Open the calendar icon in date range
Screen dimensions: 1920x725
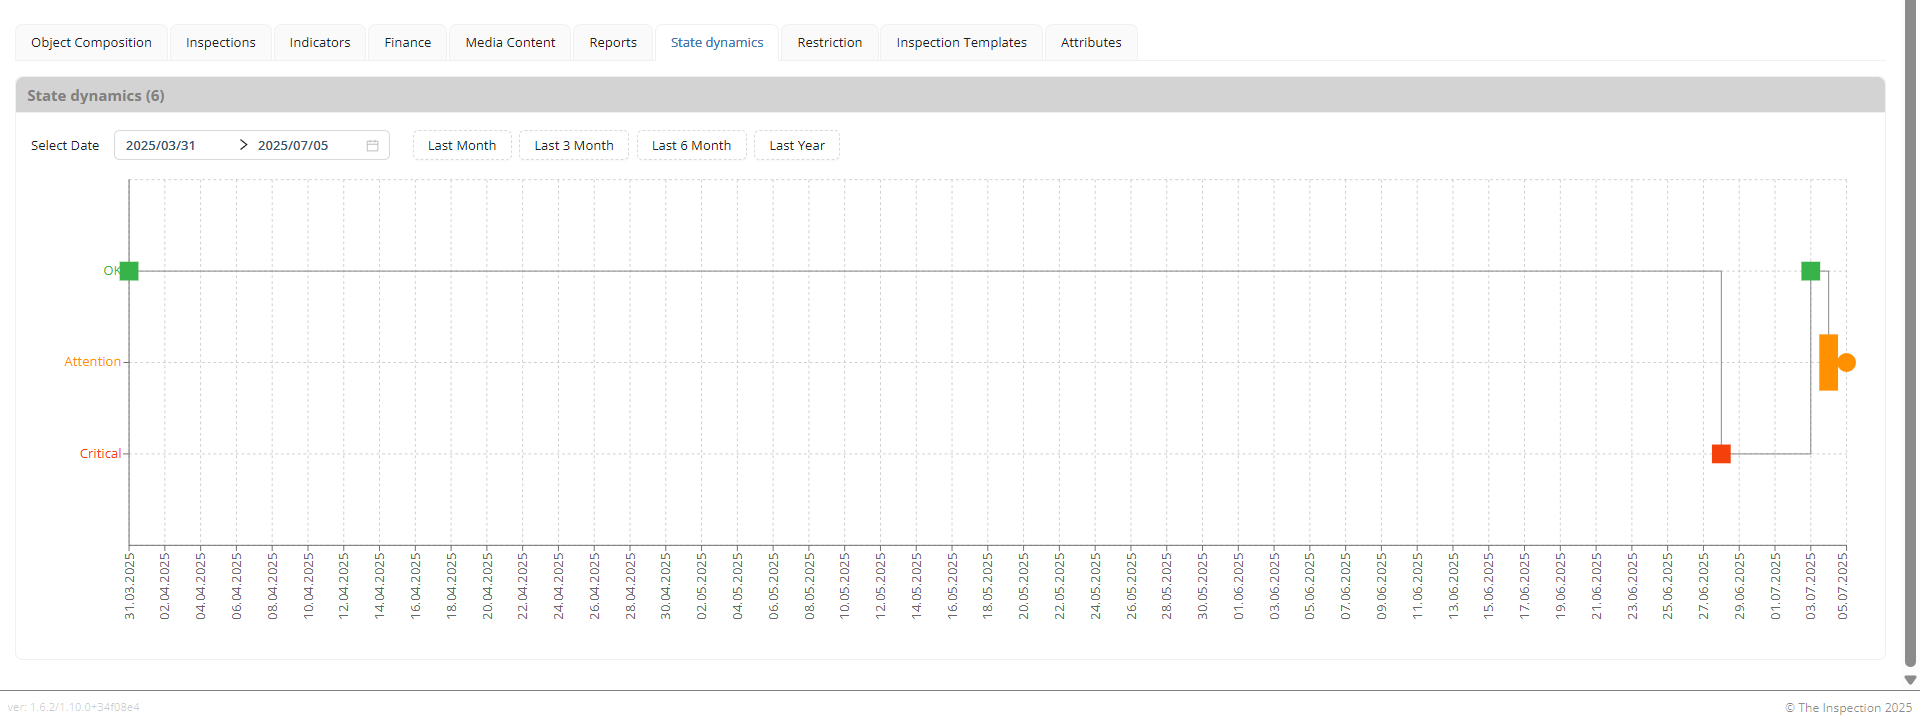pos(372,146)
